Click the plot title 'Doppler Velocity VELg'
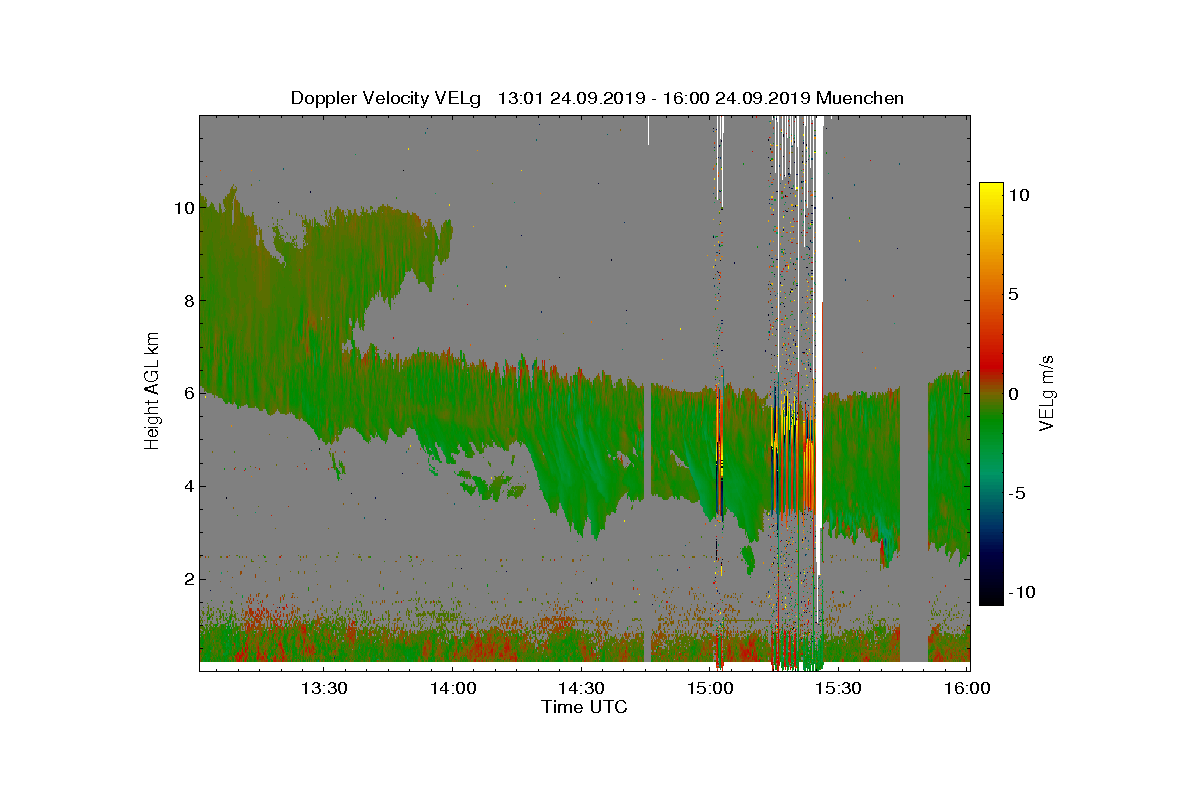 coord(385,98)
